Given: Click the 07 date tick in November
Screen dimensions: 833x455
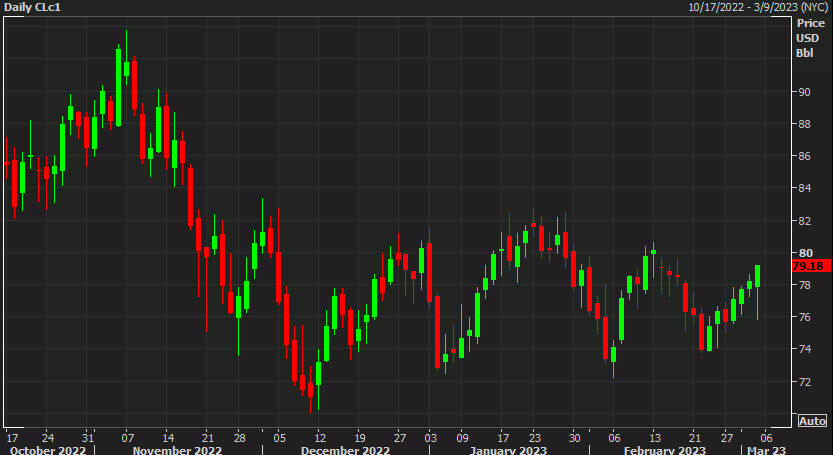Looking at the screenshot, I should click(x=127, y=439).
